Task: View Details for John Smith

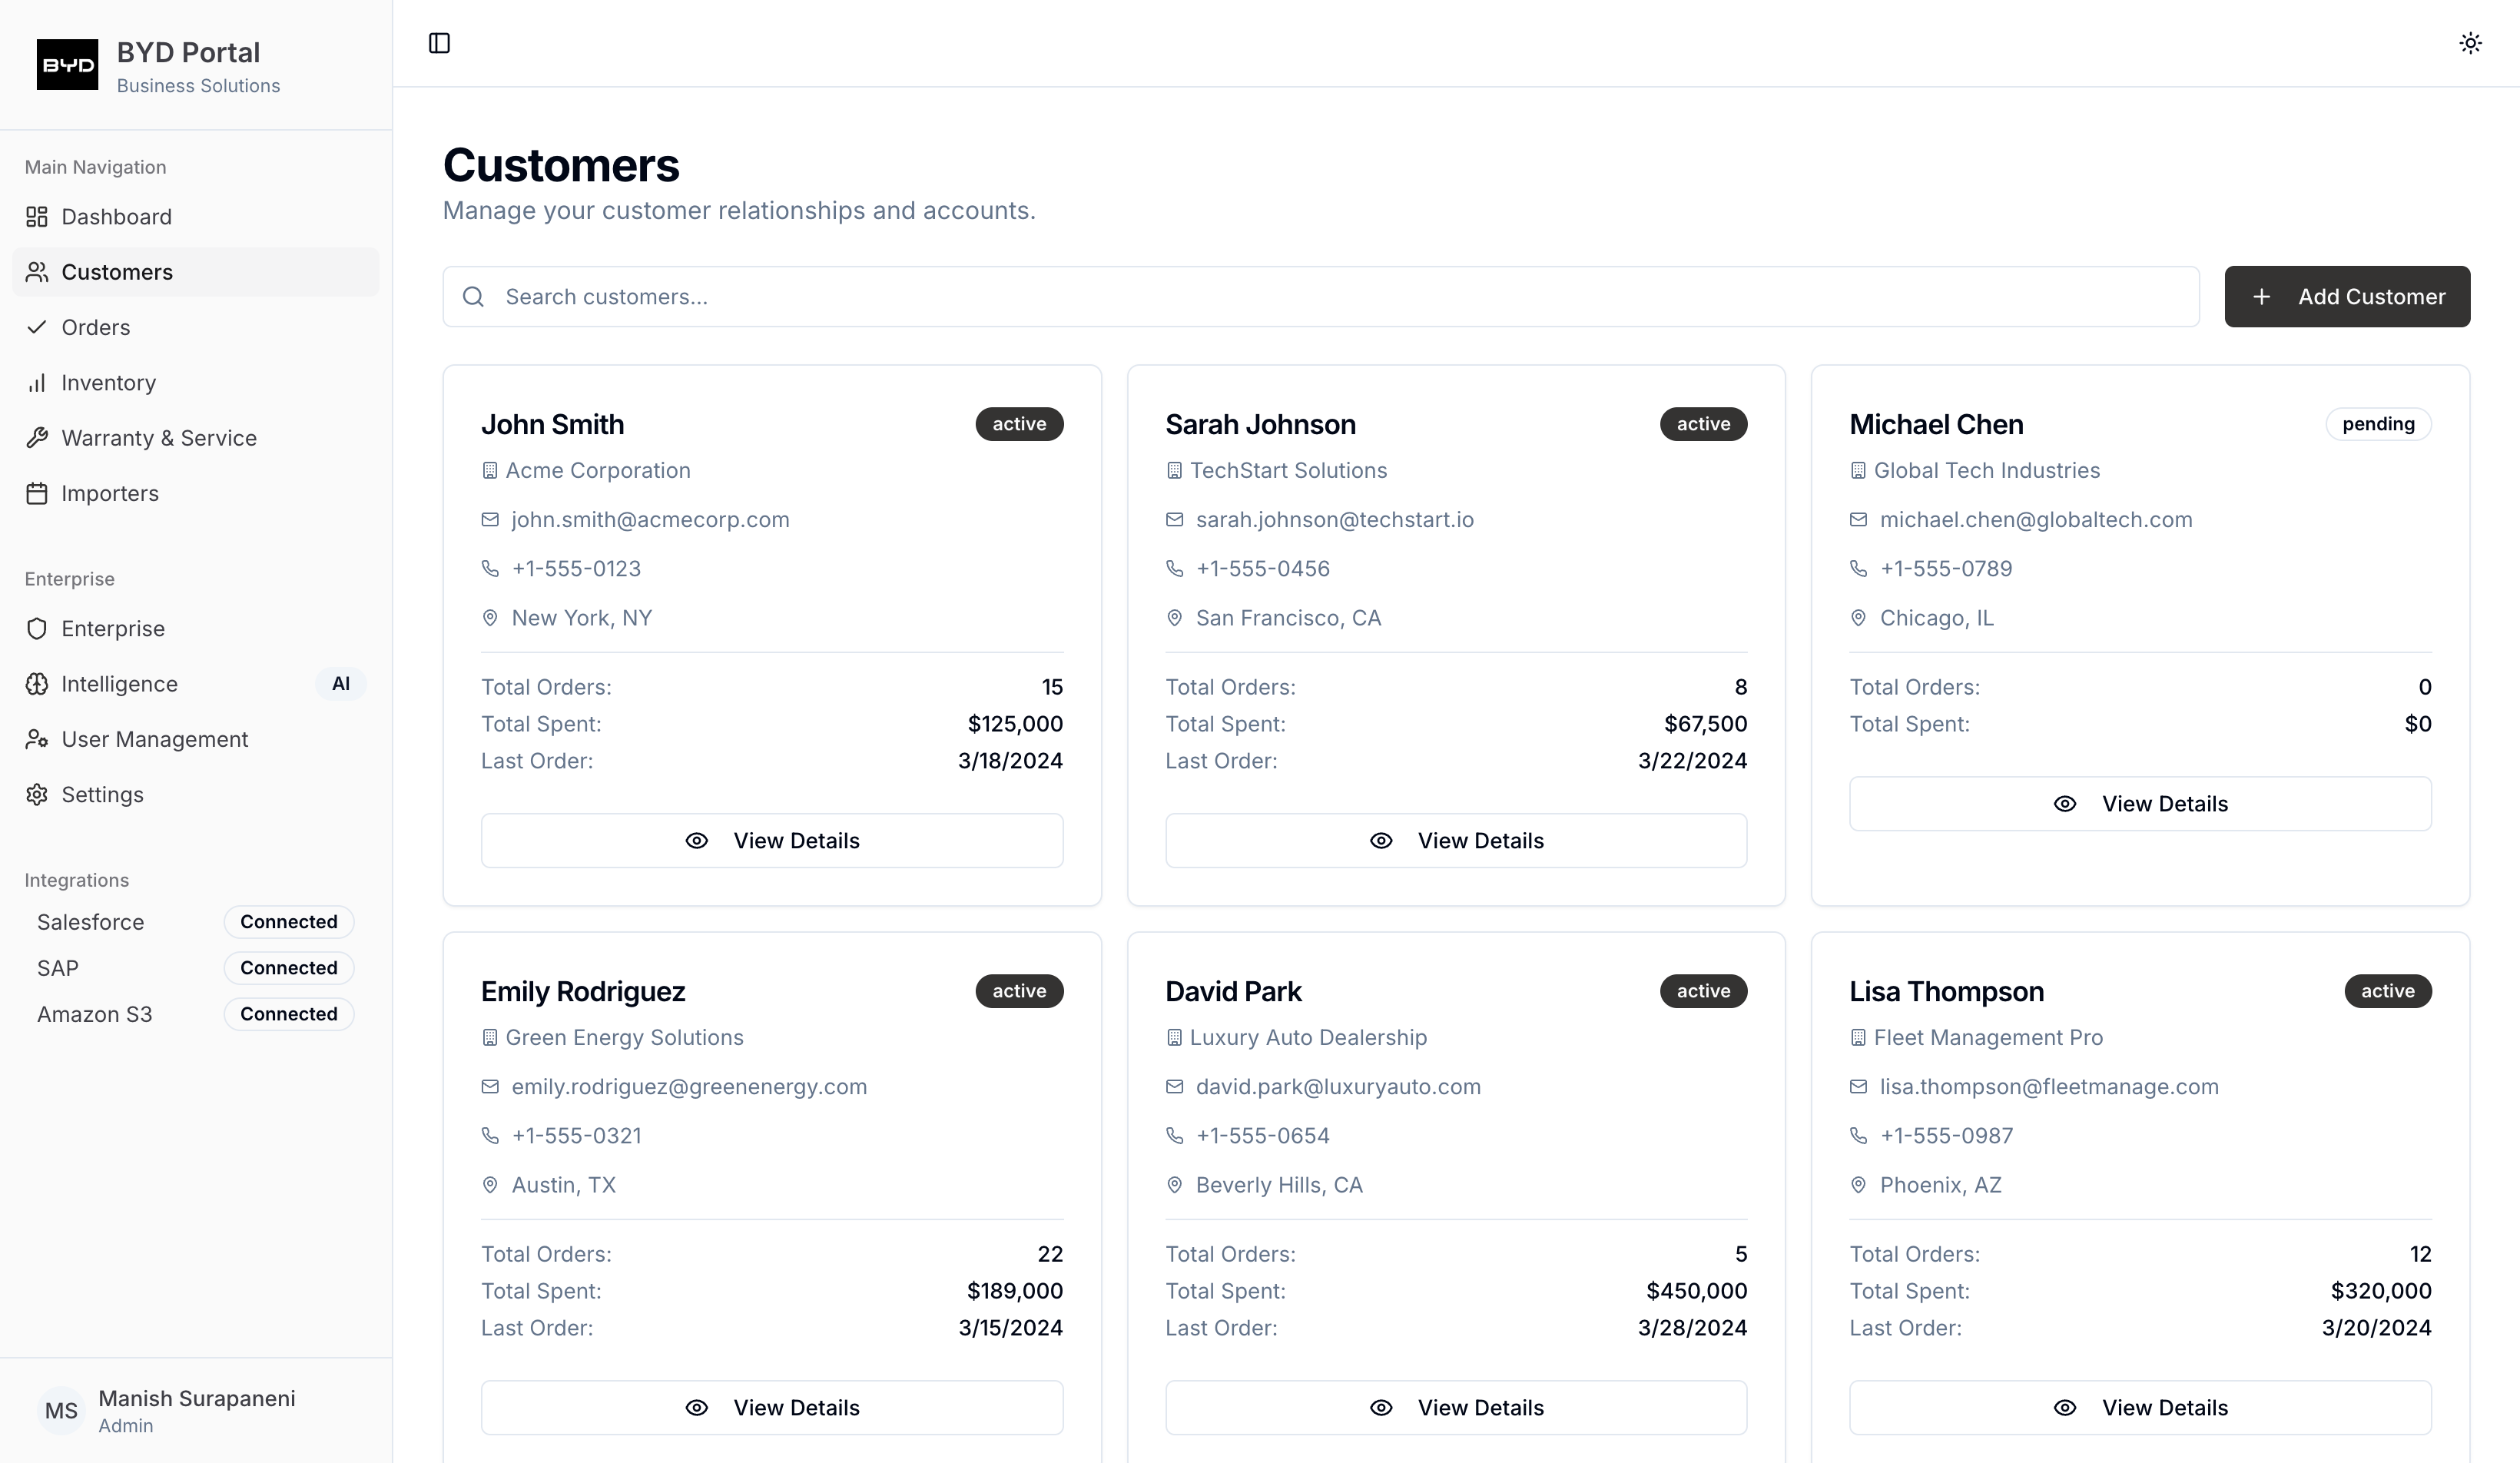Action: point(772,840)
